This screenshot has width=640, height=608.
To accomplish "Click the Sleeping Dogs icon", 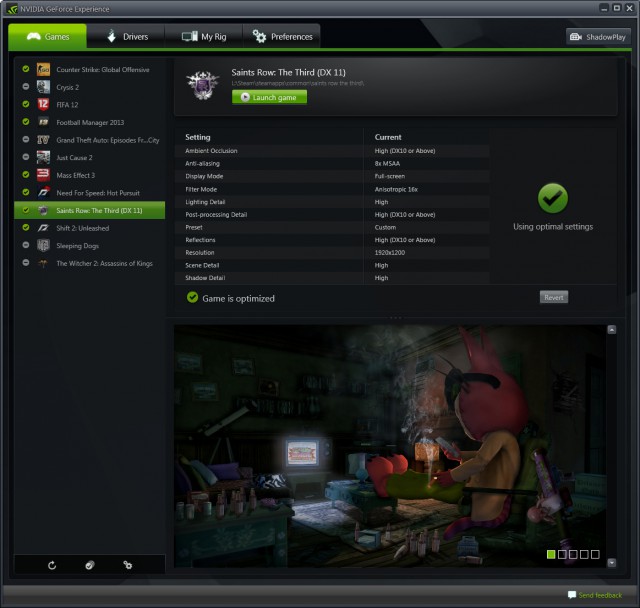I will [x=43, y=245].
